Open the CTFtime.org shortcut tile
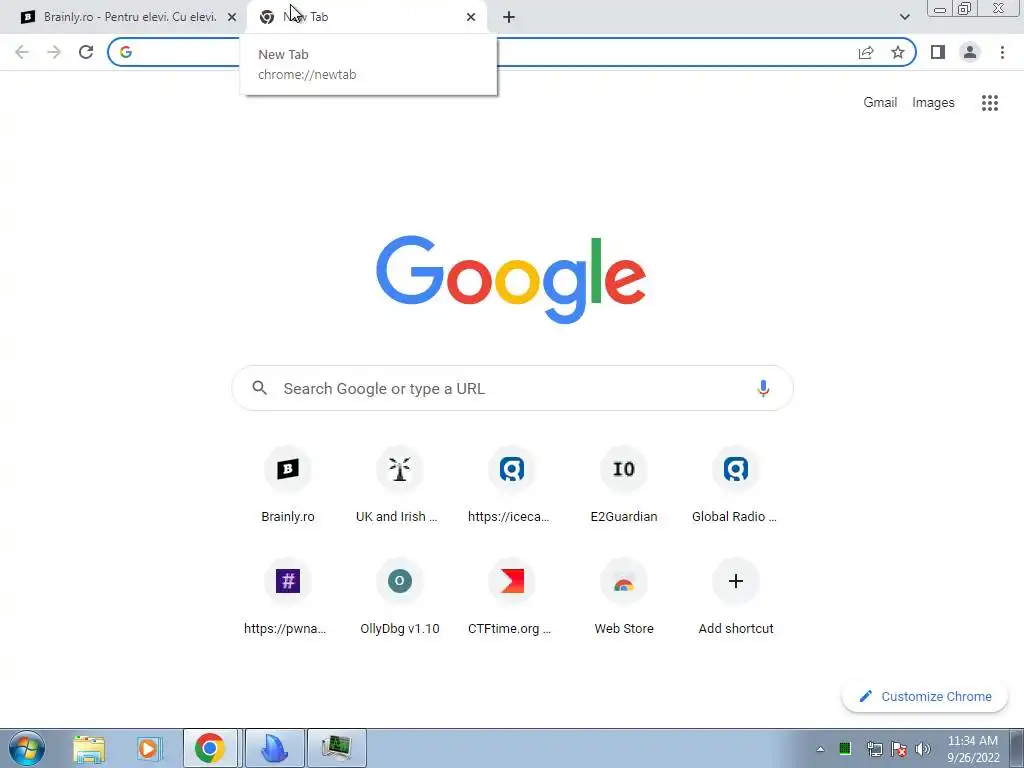 pyautogui.click(x=511, y=598)
